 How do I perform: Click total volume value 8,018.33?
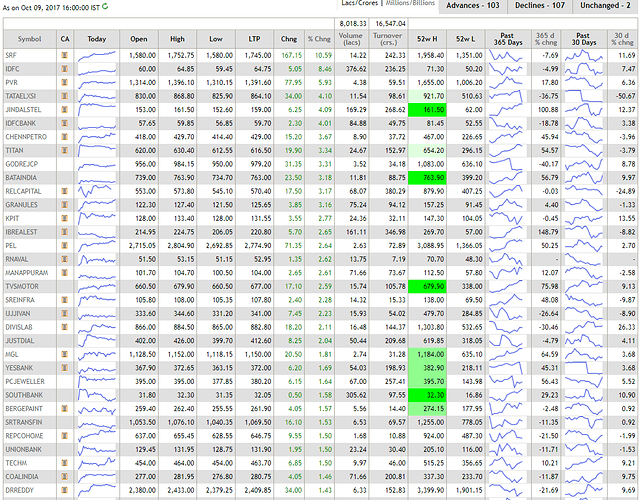tap(353, 23)
